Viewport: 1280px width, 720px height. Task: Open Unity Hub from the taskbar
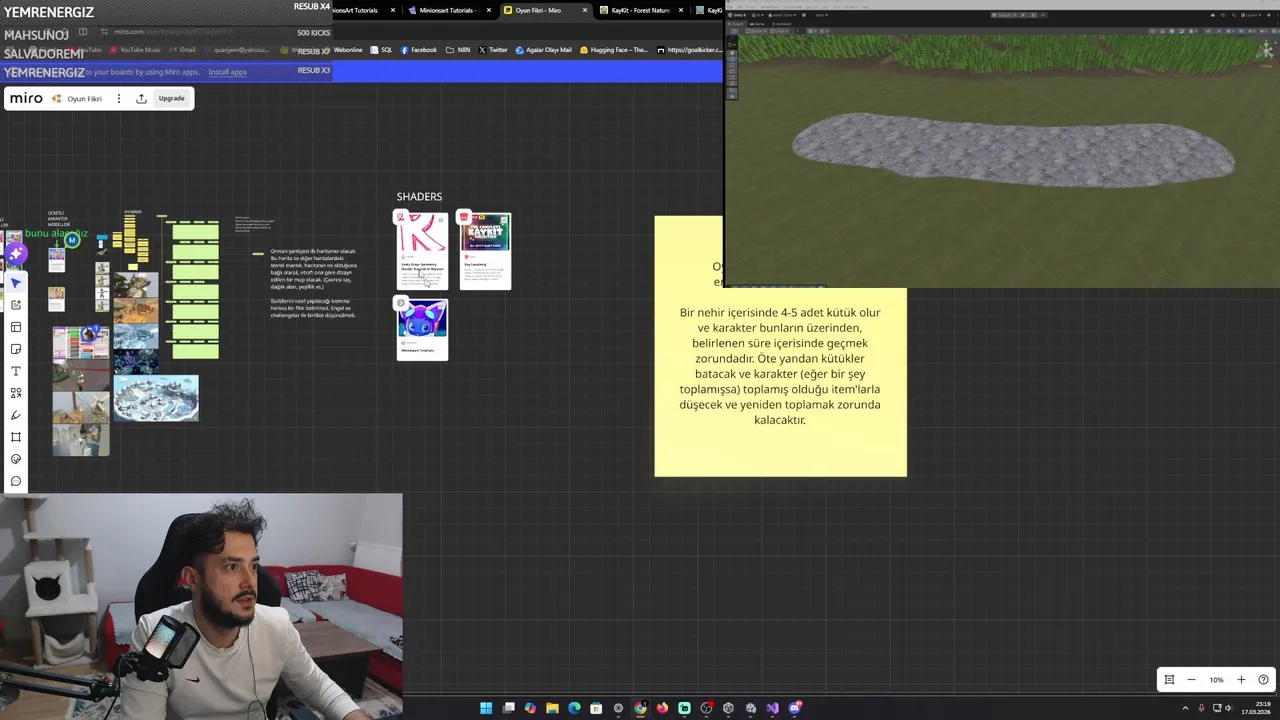click(x=728, y=708)
